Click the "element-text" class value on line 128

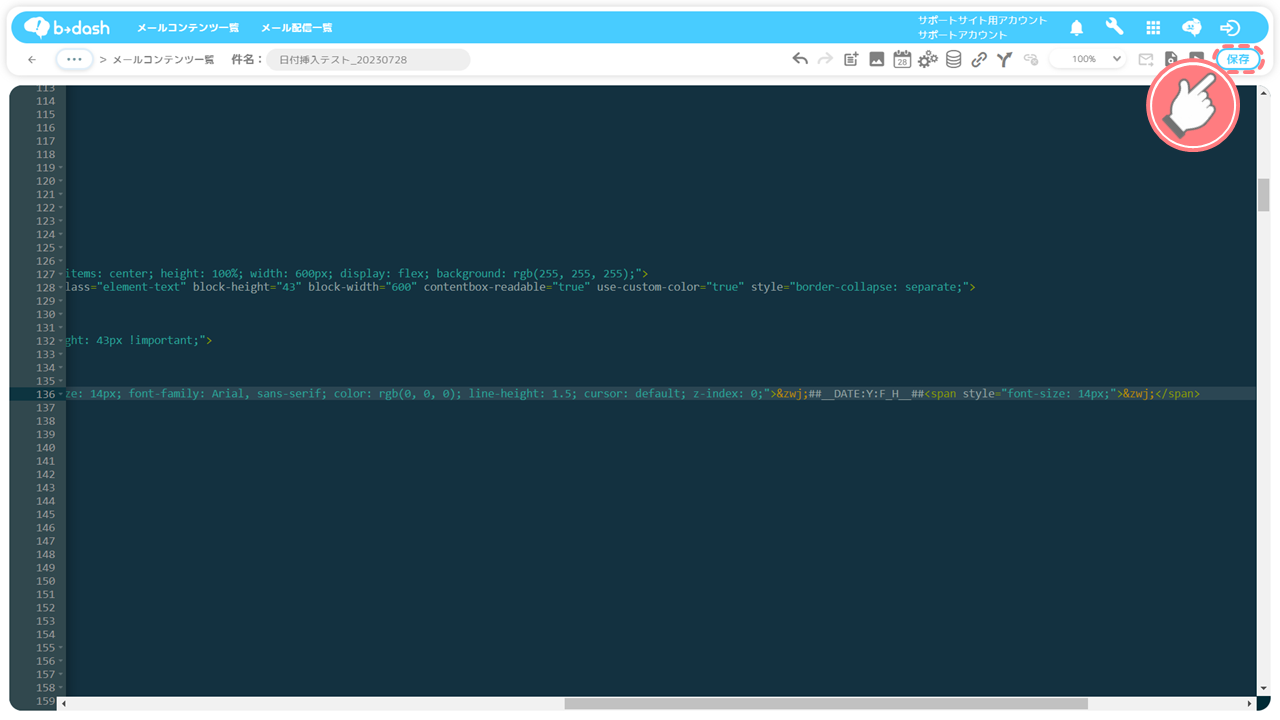[143, 287]
